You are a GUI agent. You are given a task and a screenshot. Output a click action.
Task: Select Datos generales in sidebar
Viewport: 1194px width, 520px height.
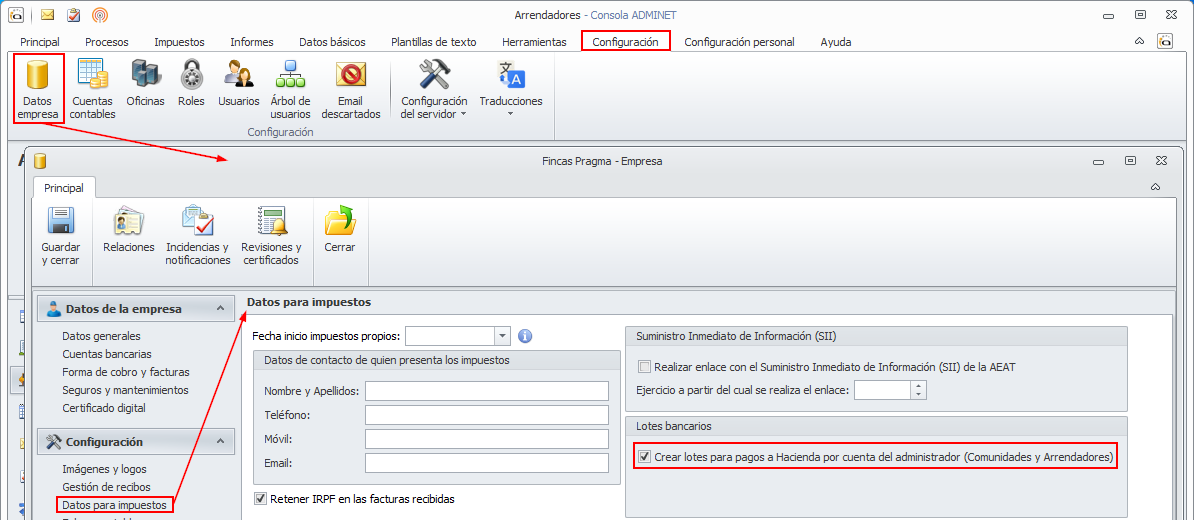(101, 336)
